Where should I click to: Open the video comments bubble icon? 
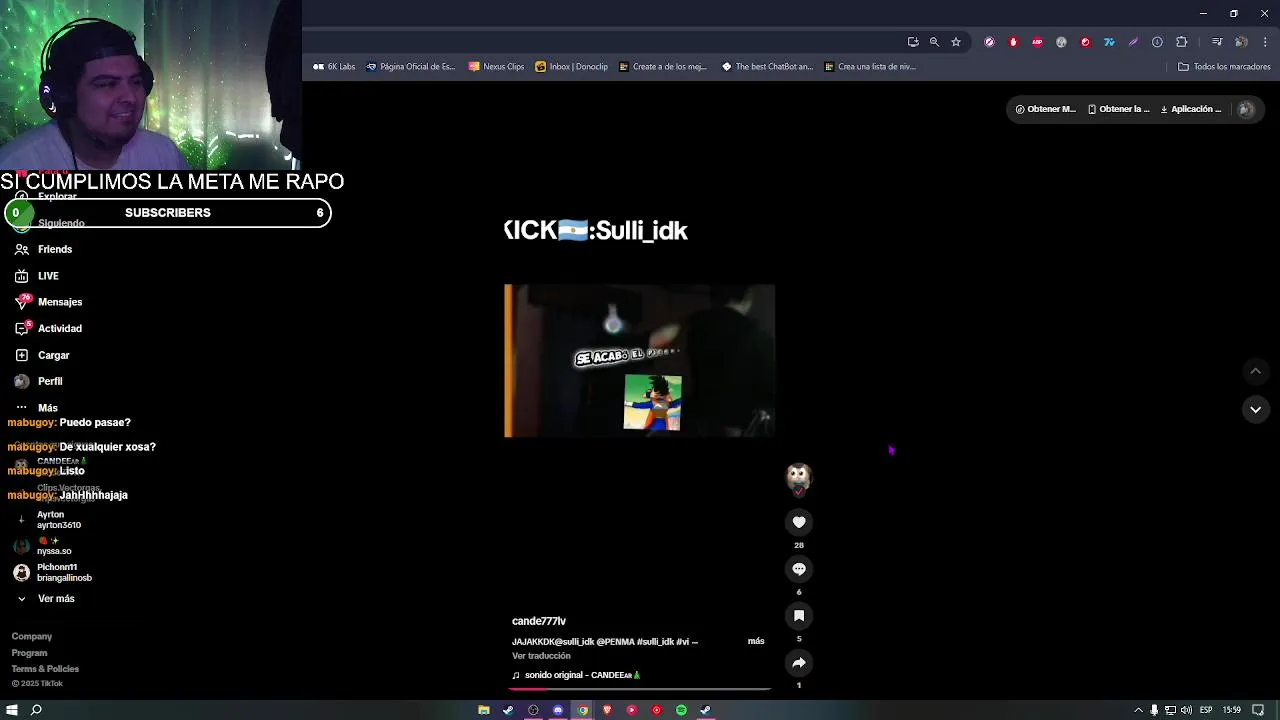coord(799,569)
